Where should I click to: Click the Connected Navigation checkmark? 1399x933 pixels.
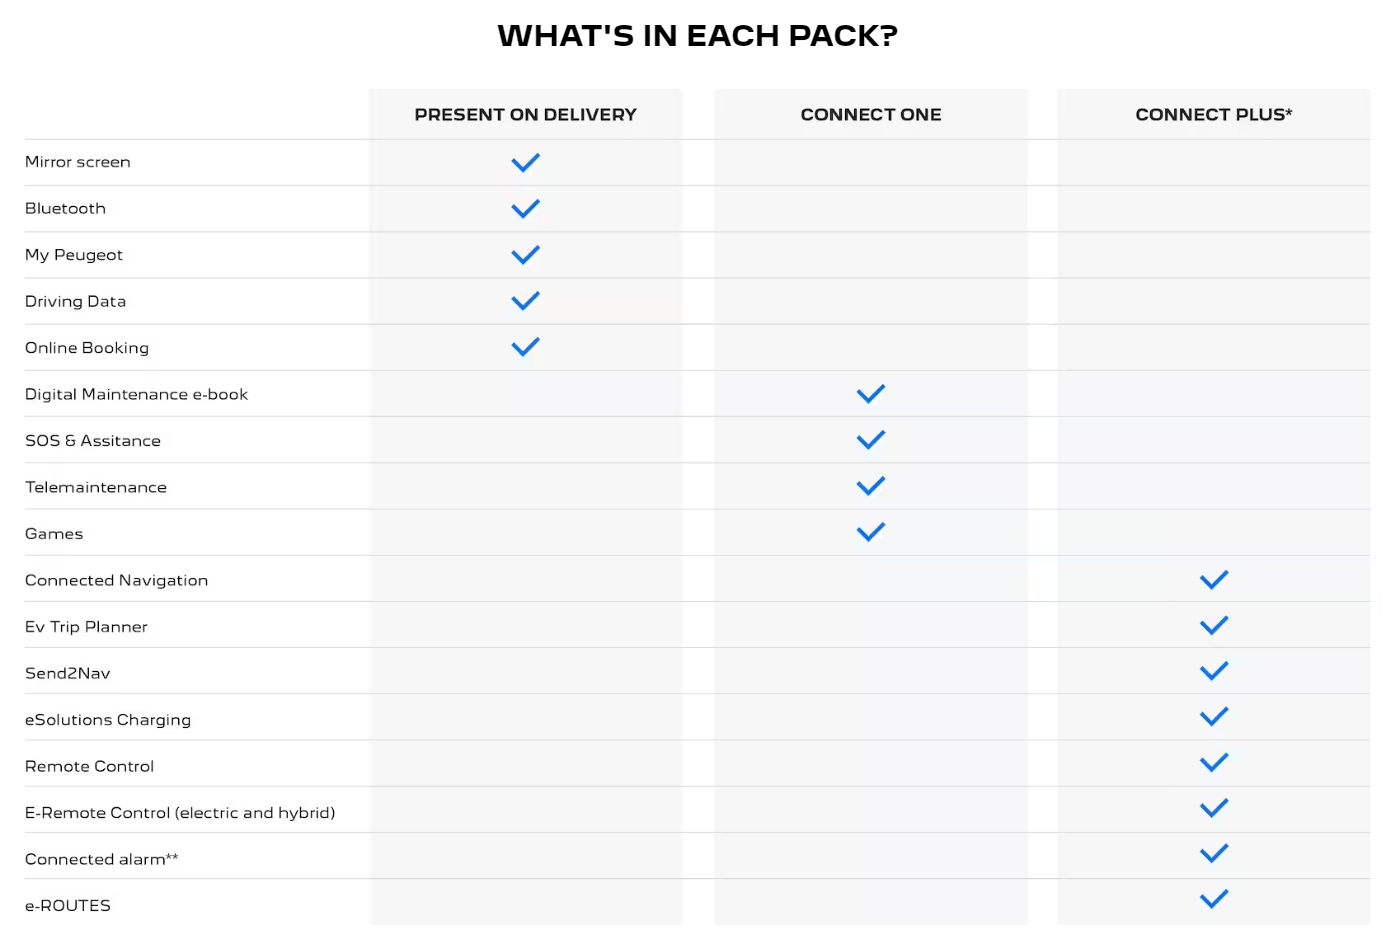[x=1214, y=580]
